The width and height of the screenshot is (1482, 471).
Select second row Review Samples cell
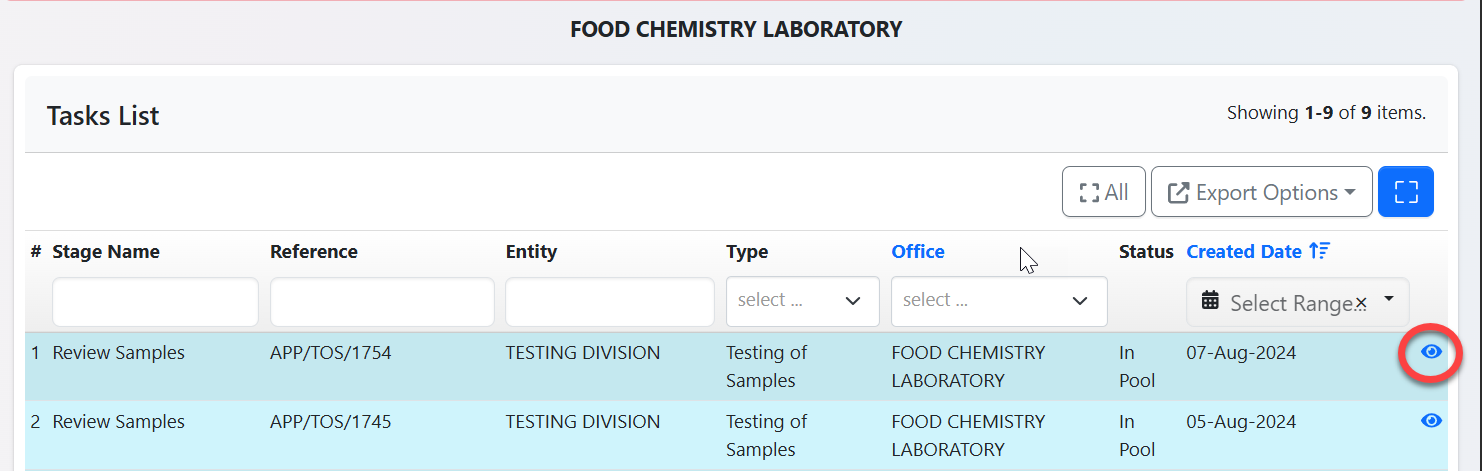(x=118, y=422)
